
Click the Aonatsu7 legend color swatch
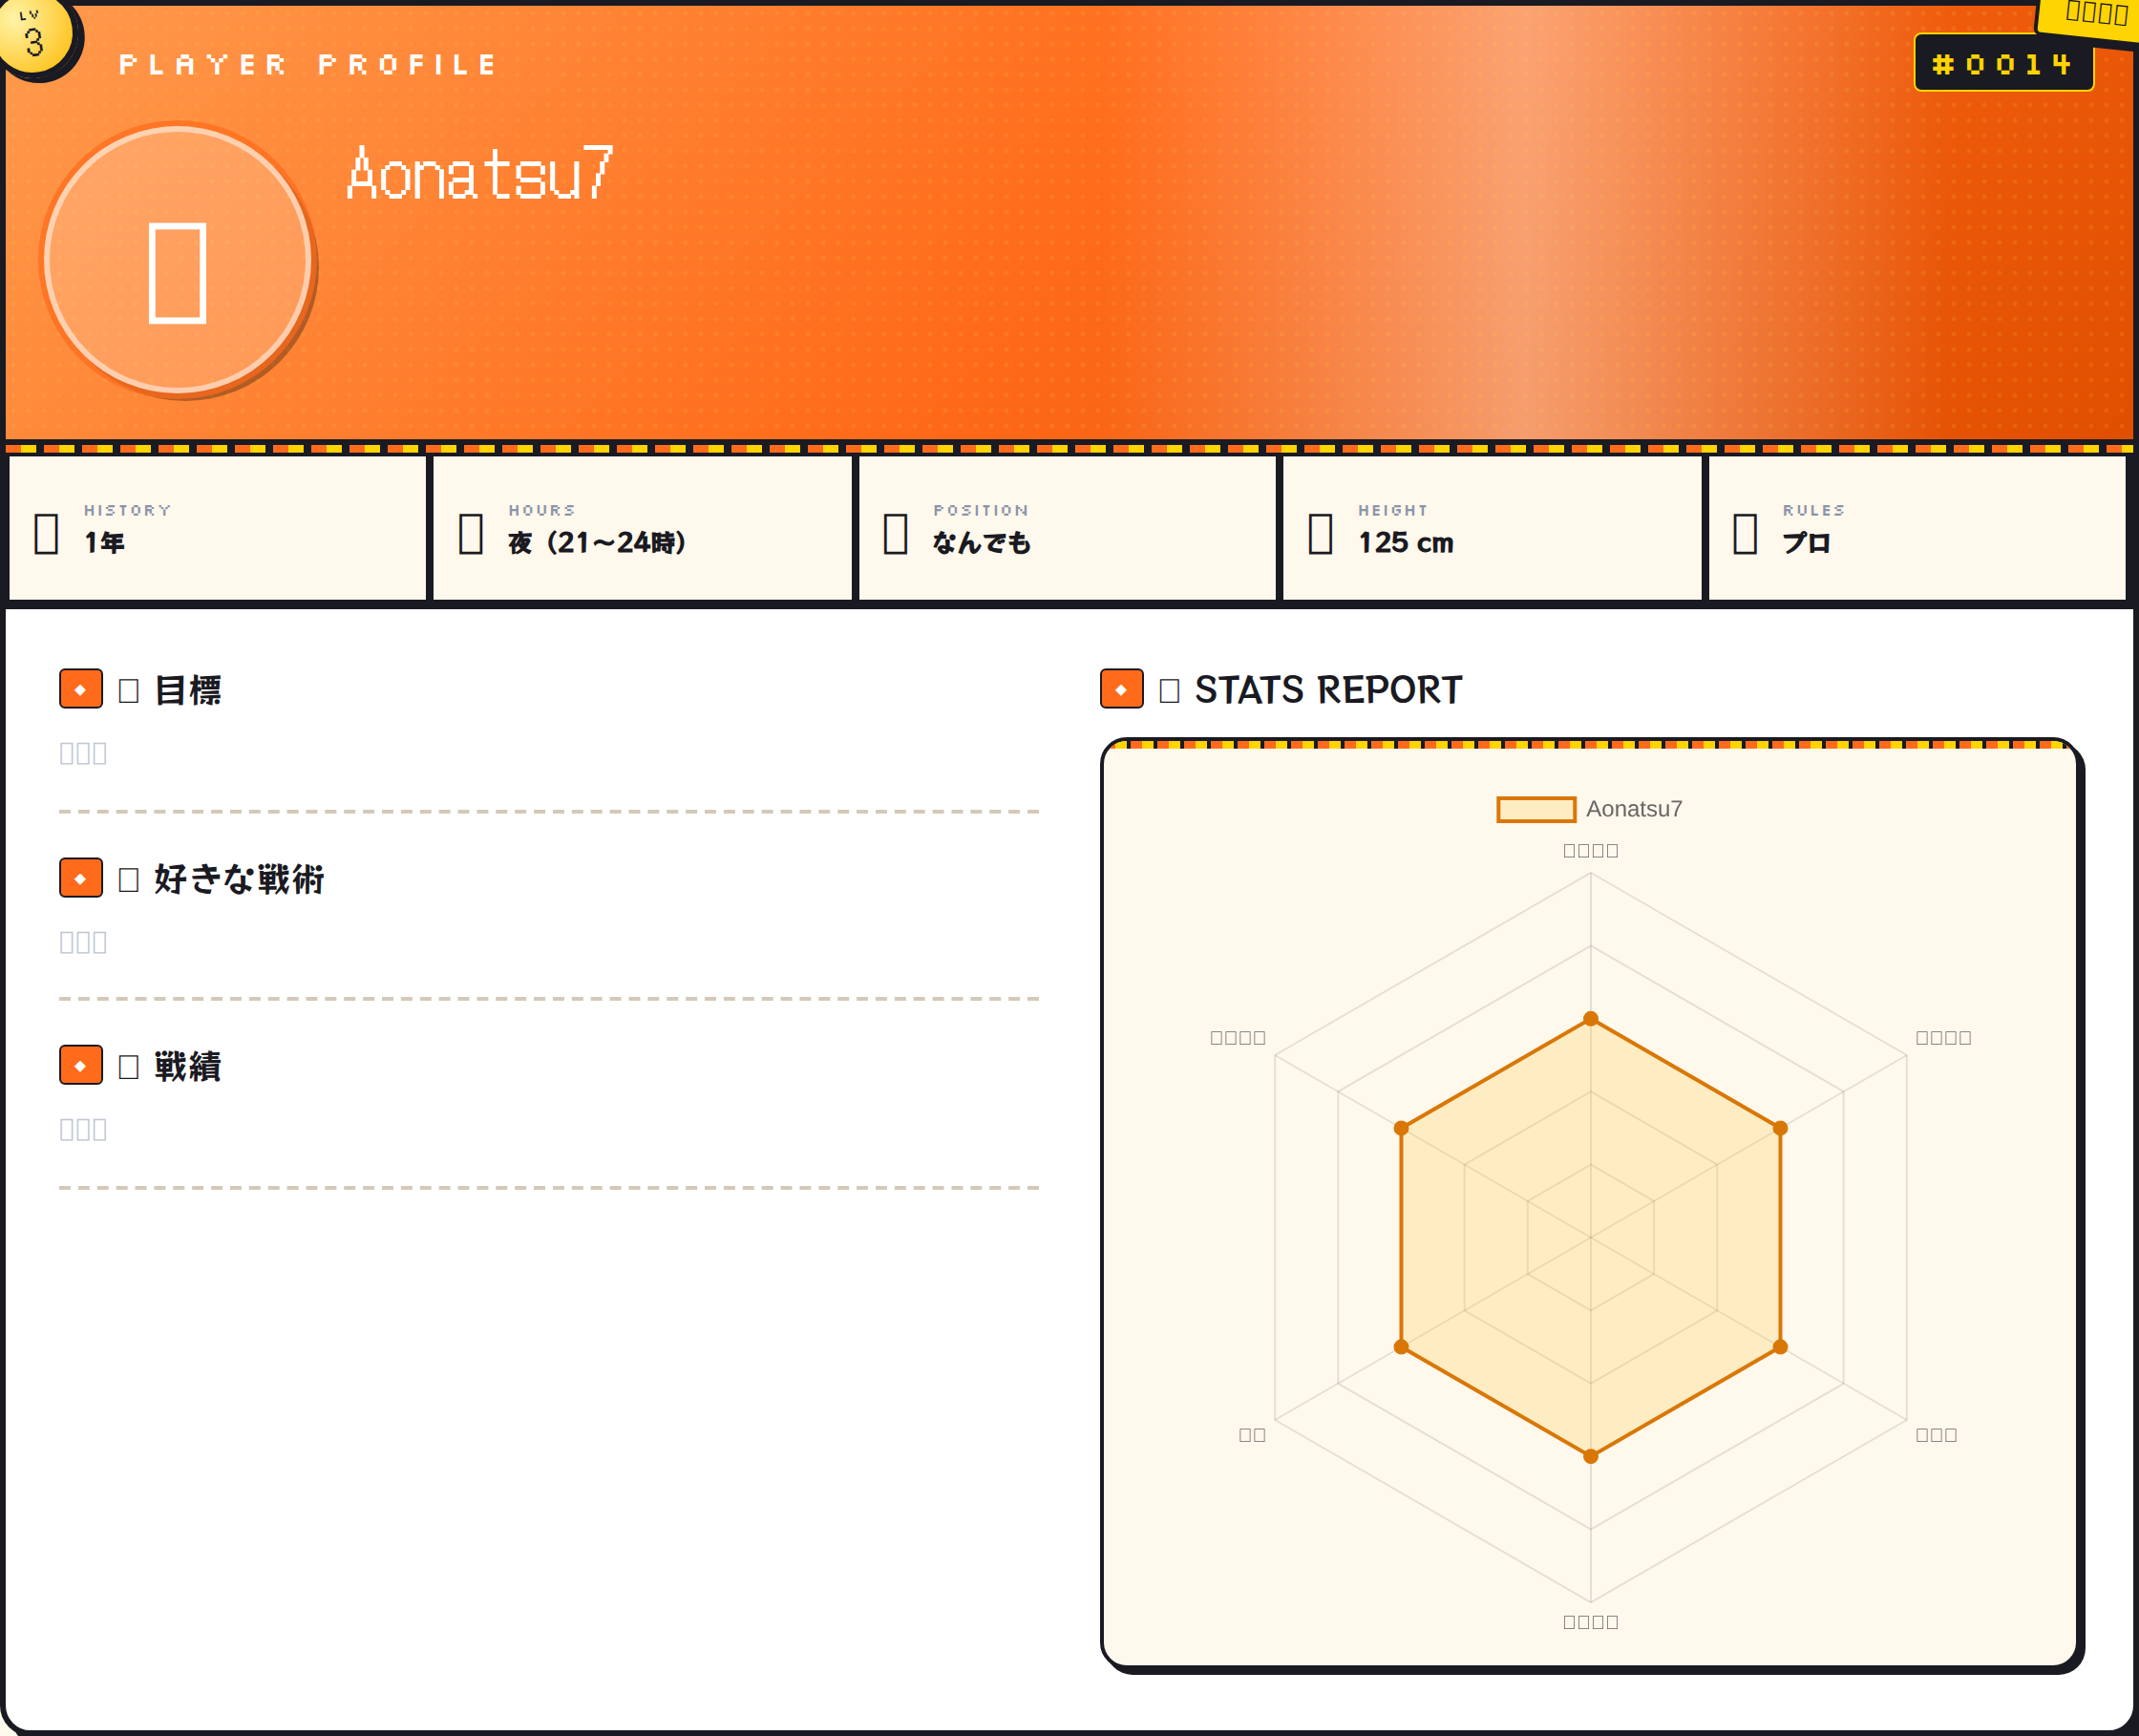click(x=1535, y=809)
